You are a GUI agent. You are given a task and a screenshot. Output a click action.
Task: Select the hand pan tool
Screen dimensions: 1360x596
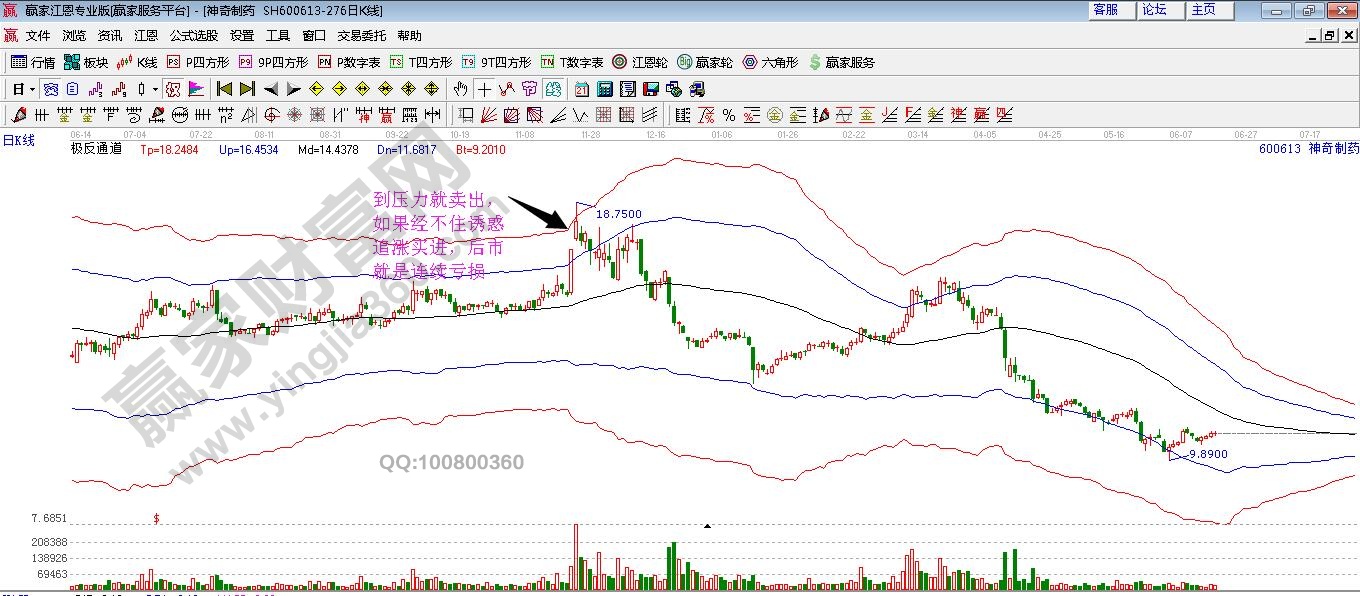(x=460, y=89)
